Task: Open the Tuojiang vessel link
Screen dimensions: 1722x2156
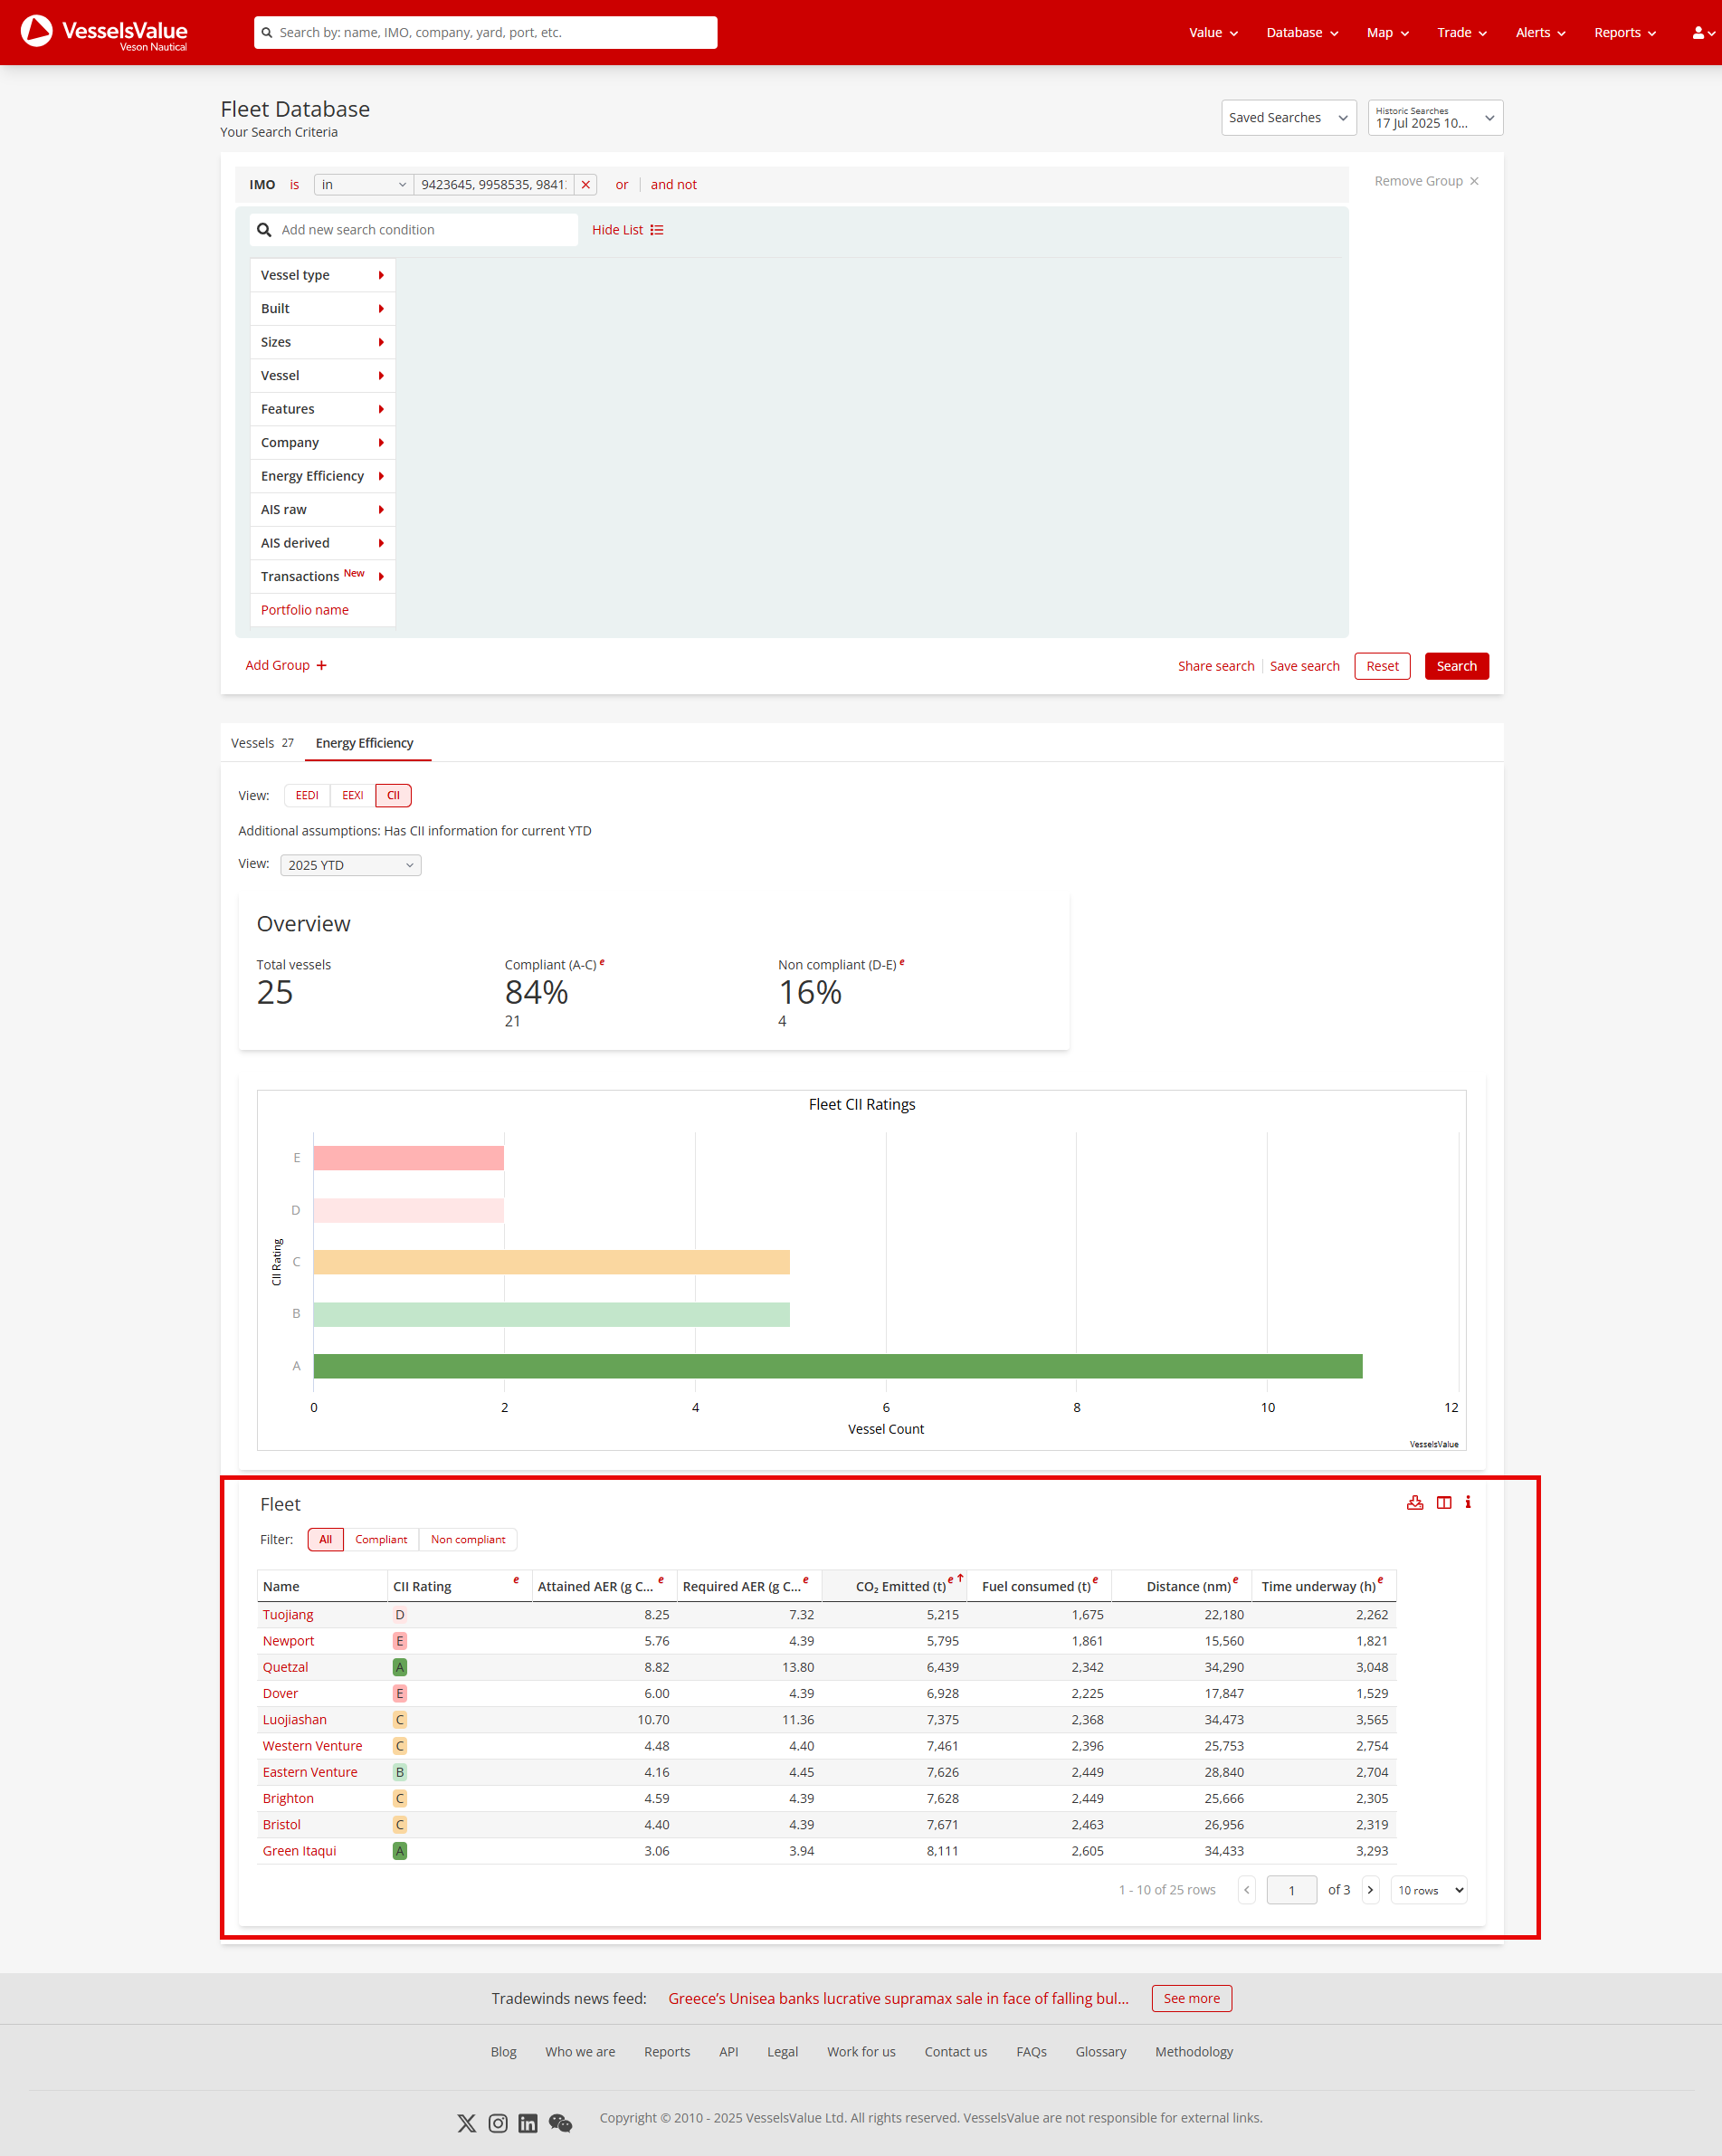Action: coord(288,1614)
